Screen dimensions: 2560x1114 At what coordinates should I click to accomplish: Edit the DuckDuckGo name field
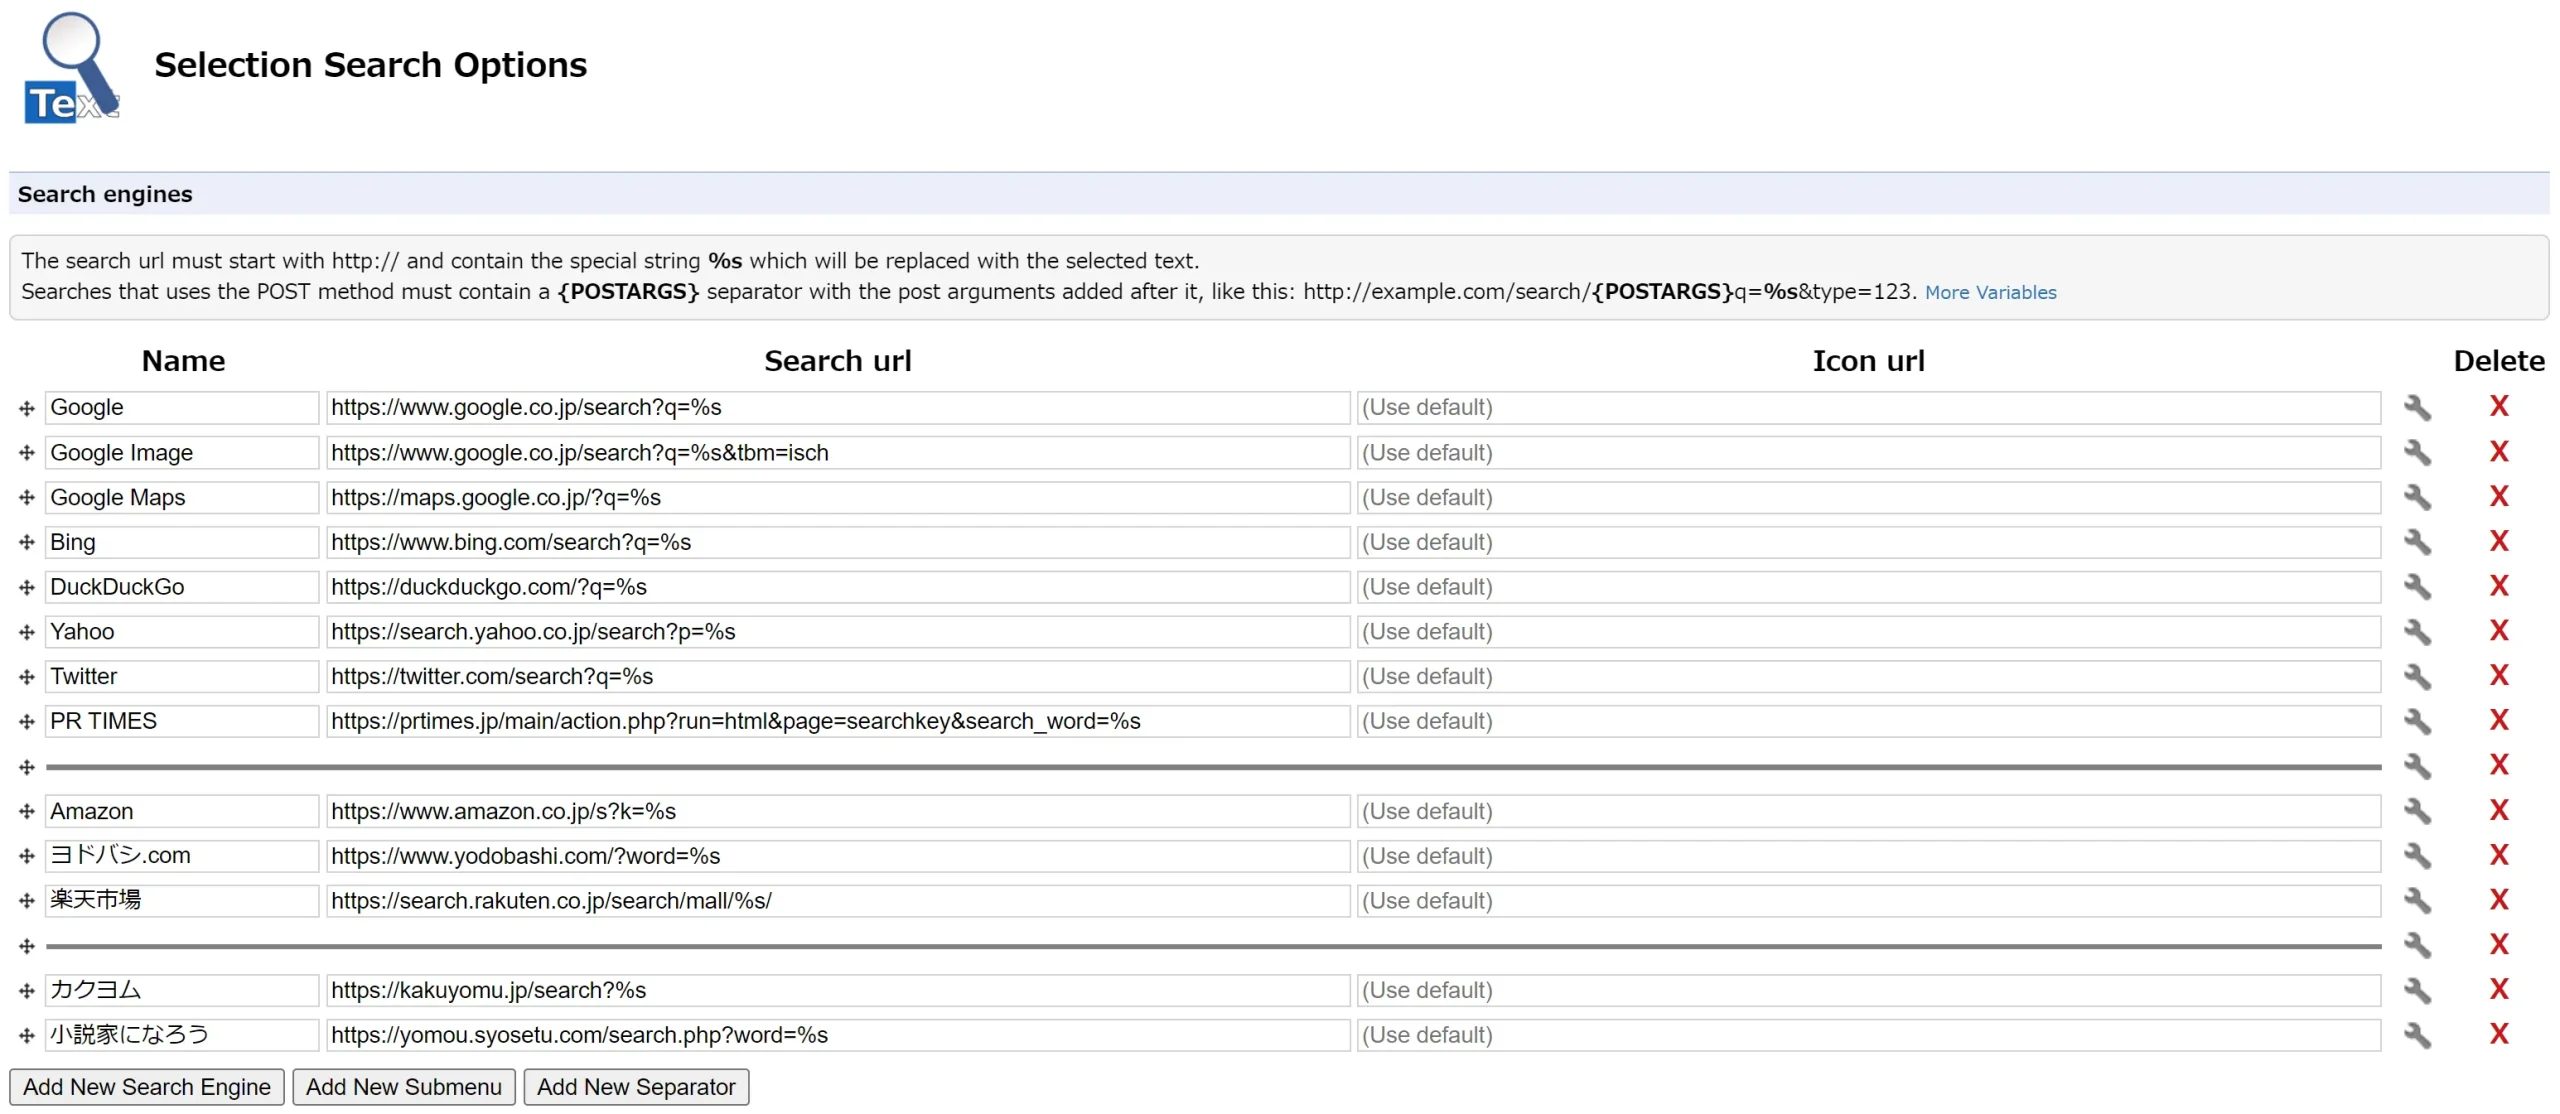click(x=182, y=587)
